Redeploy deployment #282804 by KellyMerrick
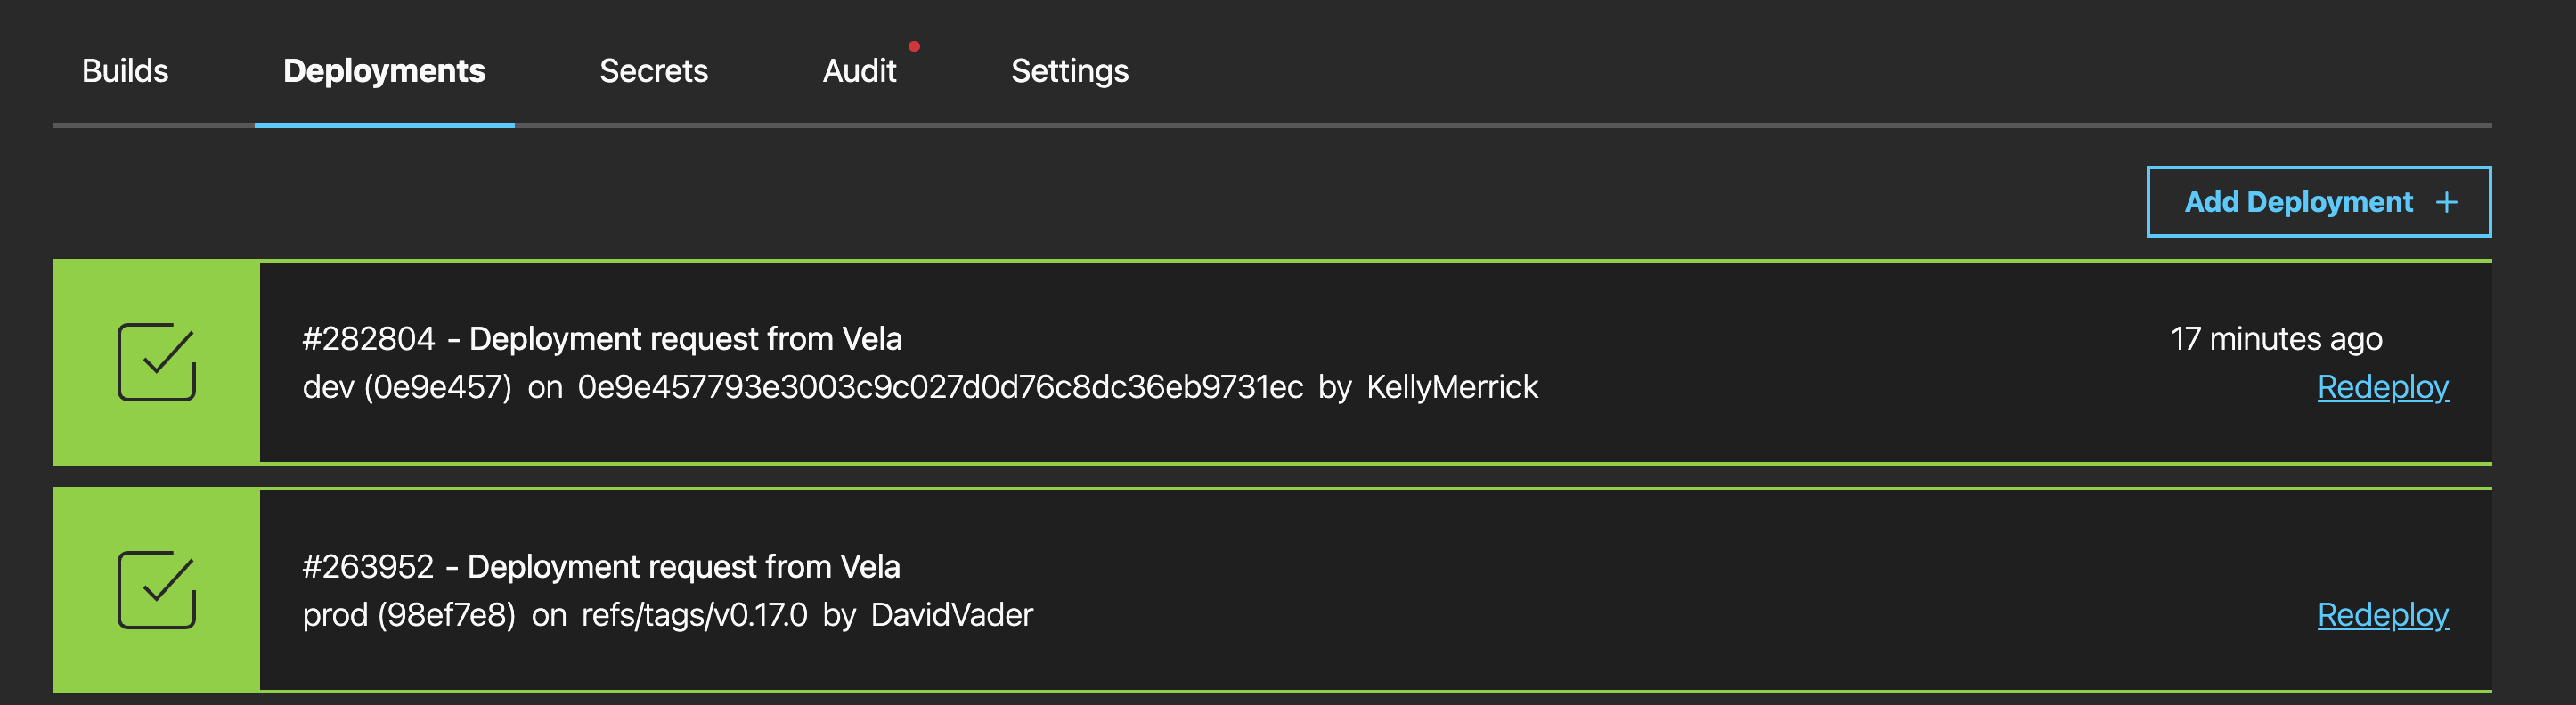The height and width of the screenshot is (705, 2576). (x=2384, y=387)
